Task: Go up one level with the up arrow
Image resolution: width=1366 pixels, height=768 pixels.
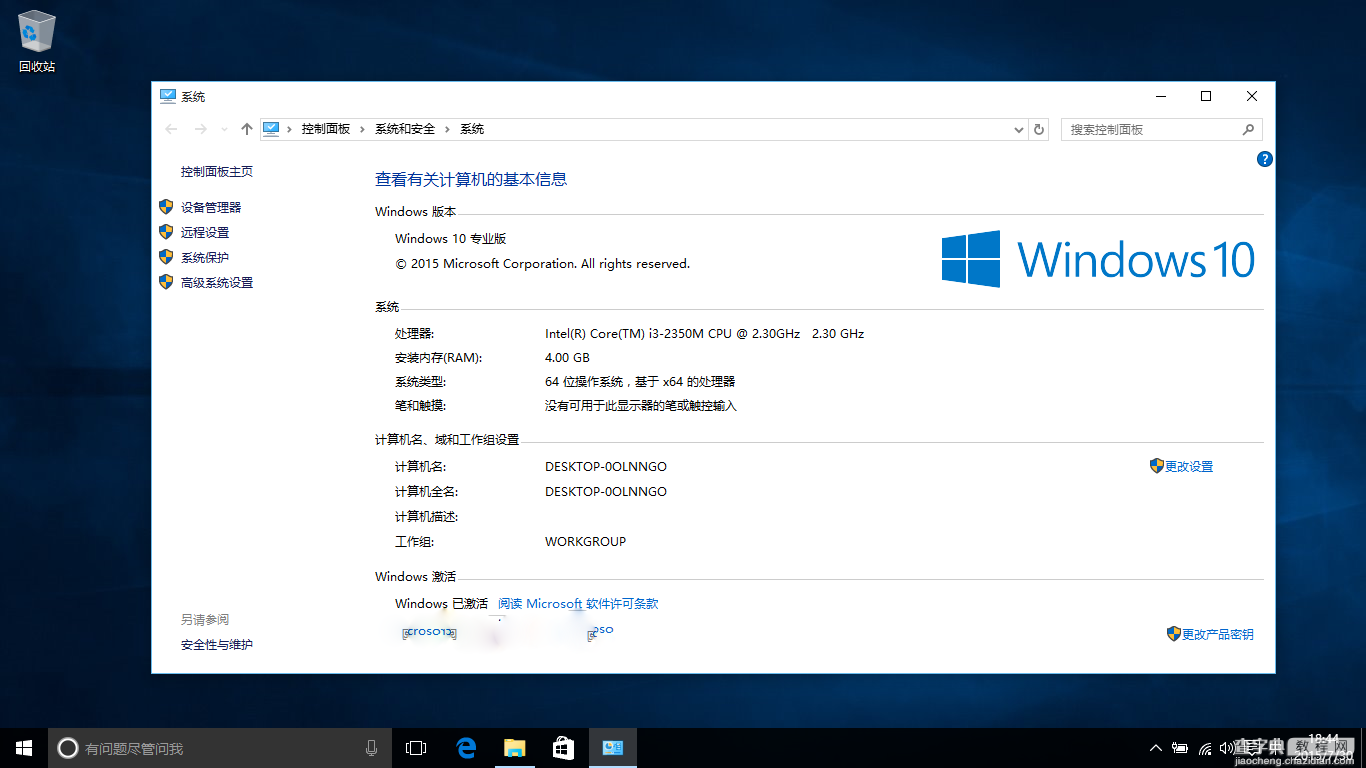Action: coord(247,129)
